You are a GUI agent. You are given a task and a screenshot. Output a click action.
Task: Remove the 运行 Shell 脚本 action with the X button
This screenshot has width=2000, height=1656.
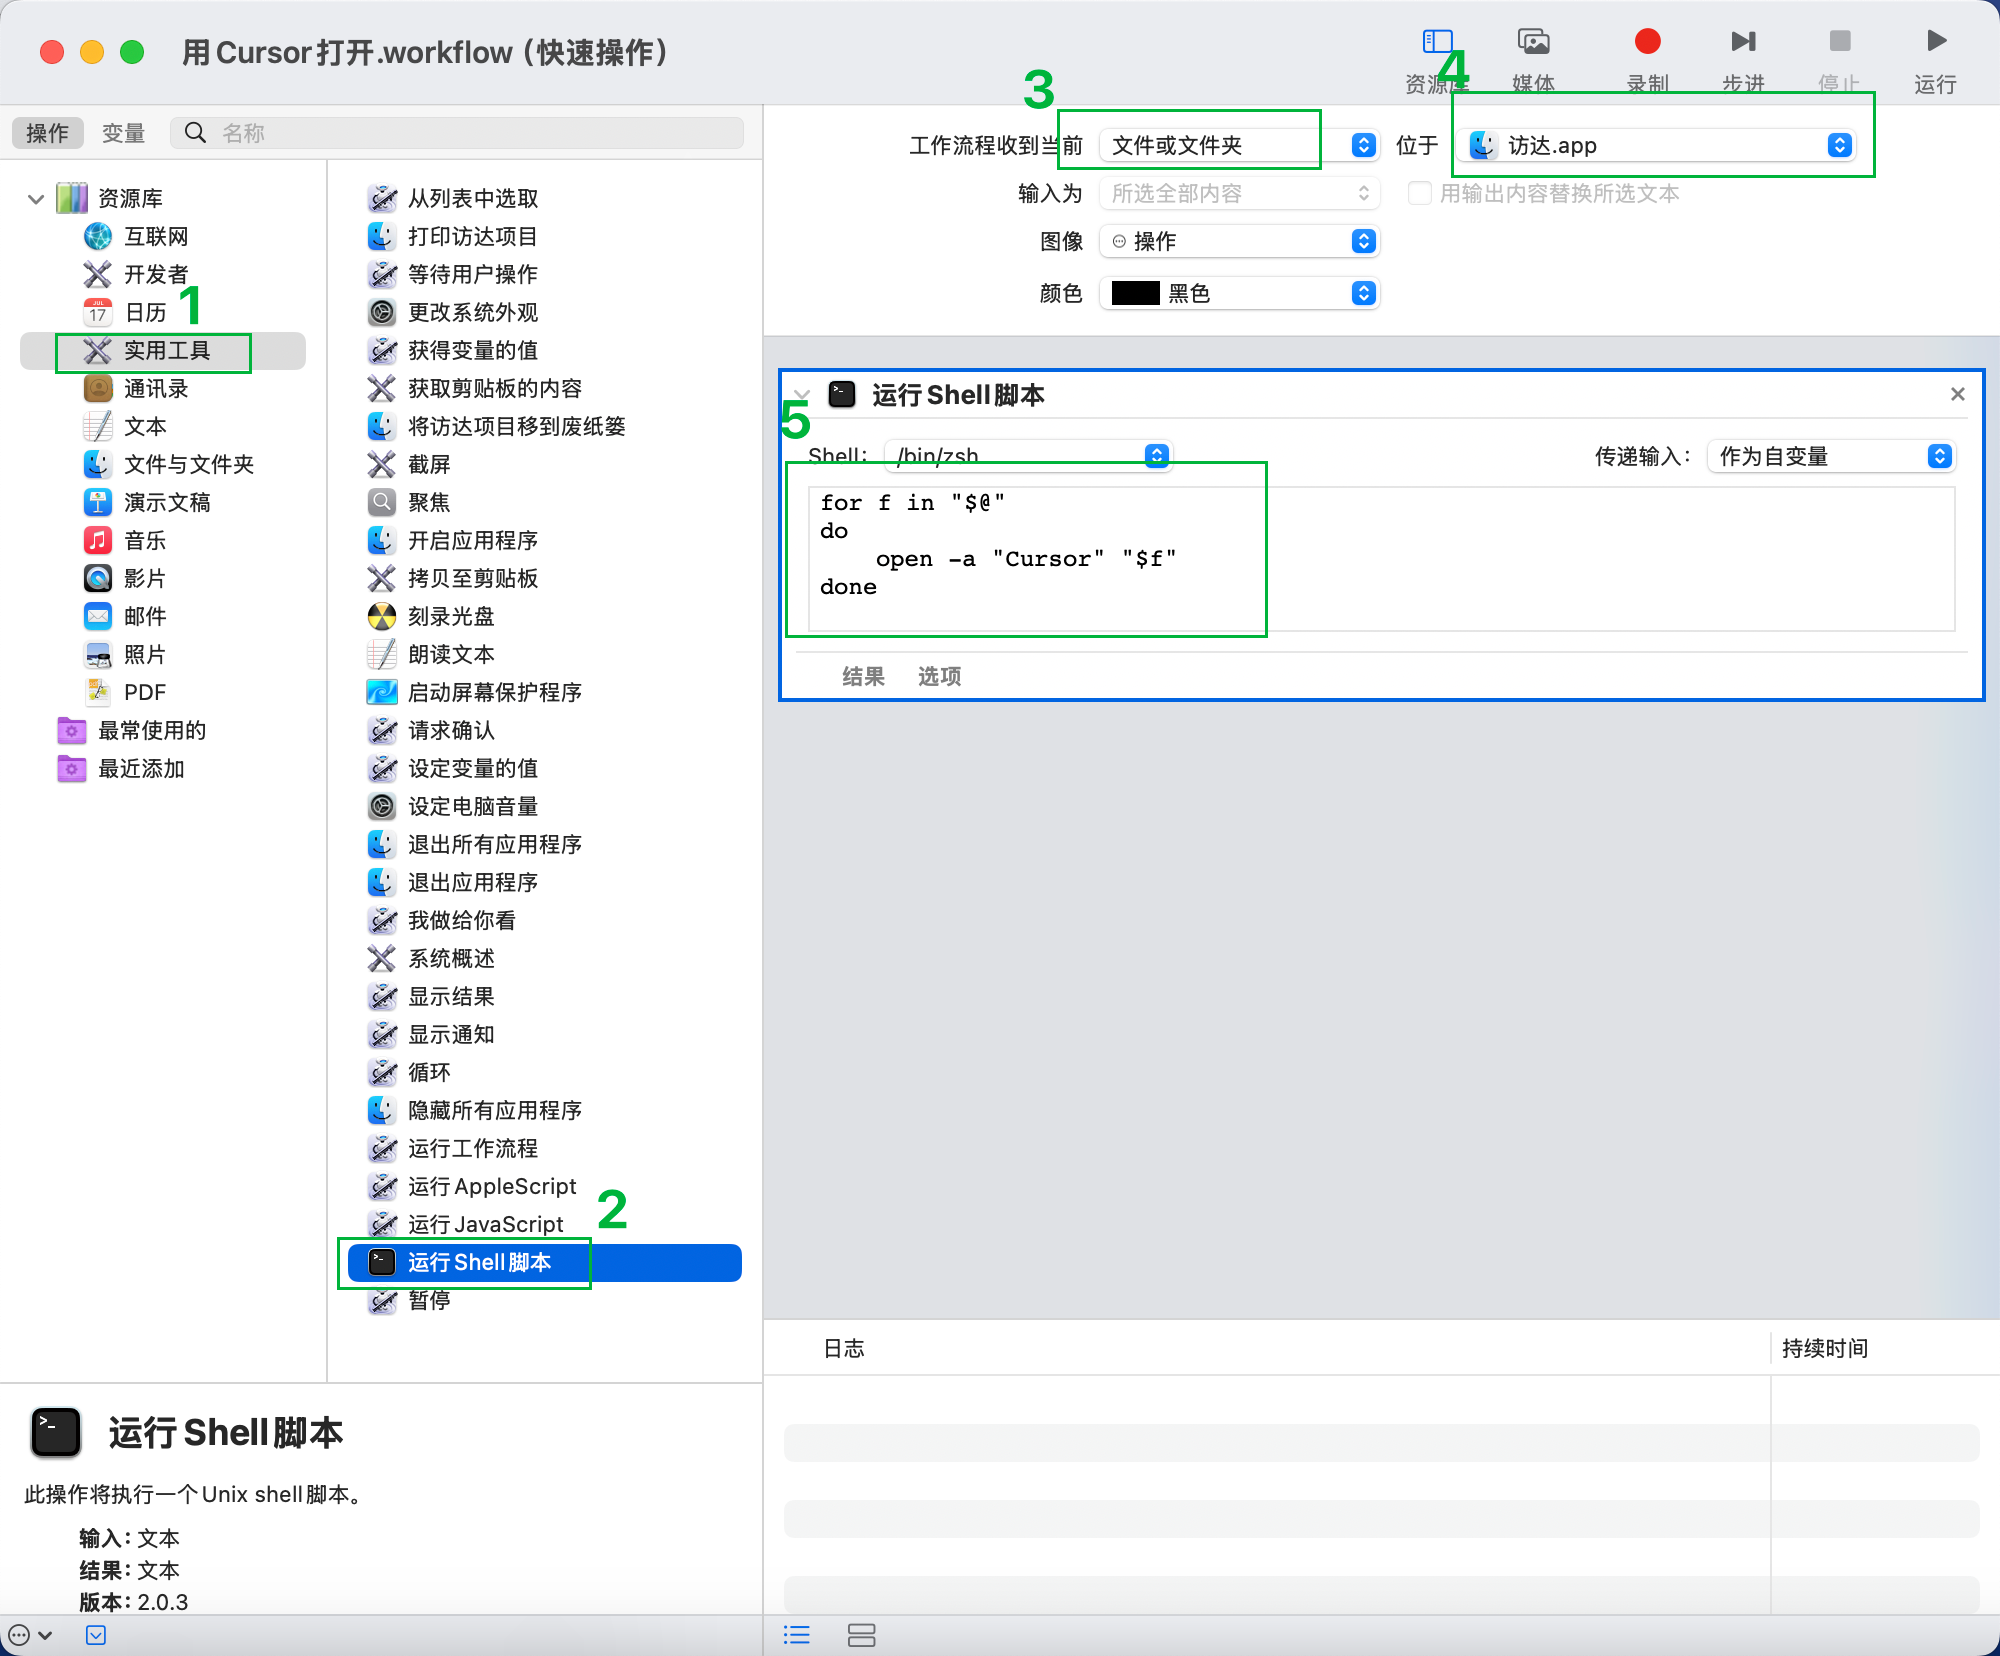pyautogui.click(x=1958, y=395)
